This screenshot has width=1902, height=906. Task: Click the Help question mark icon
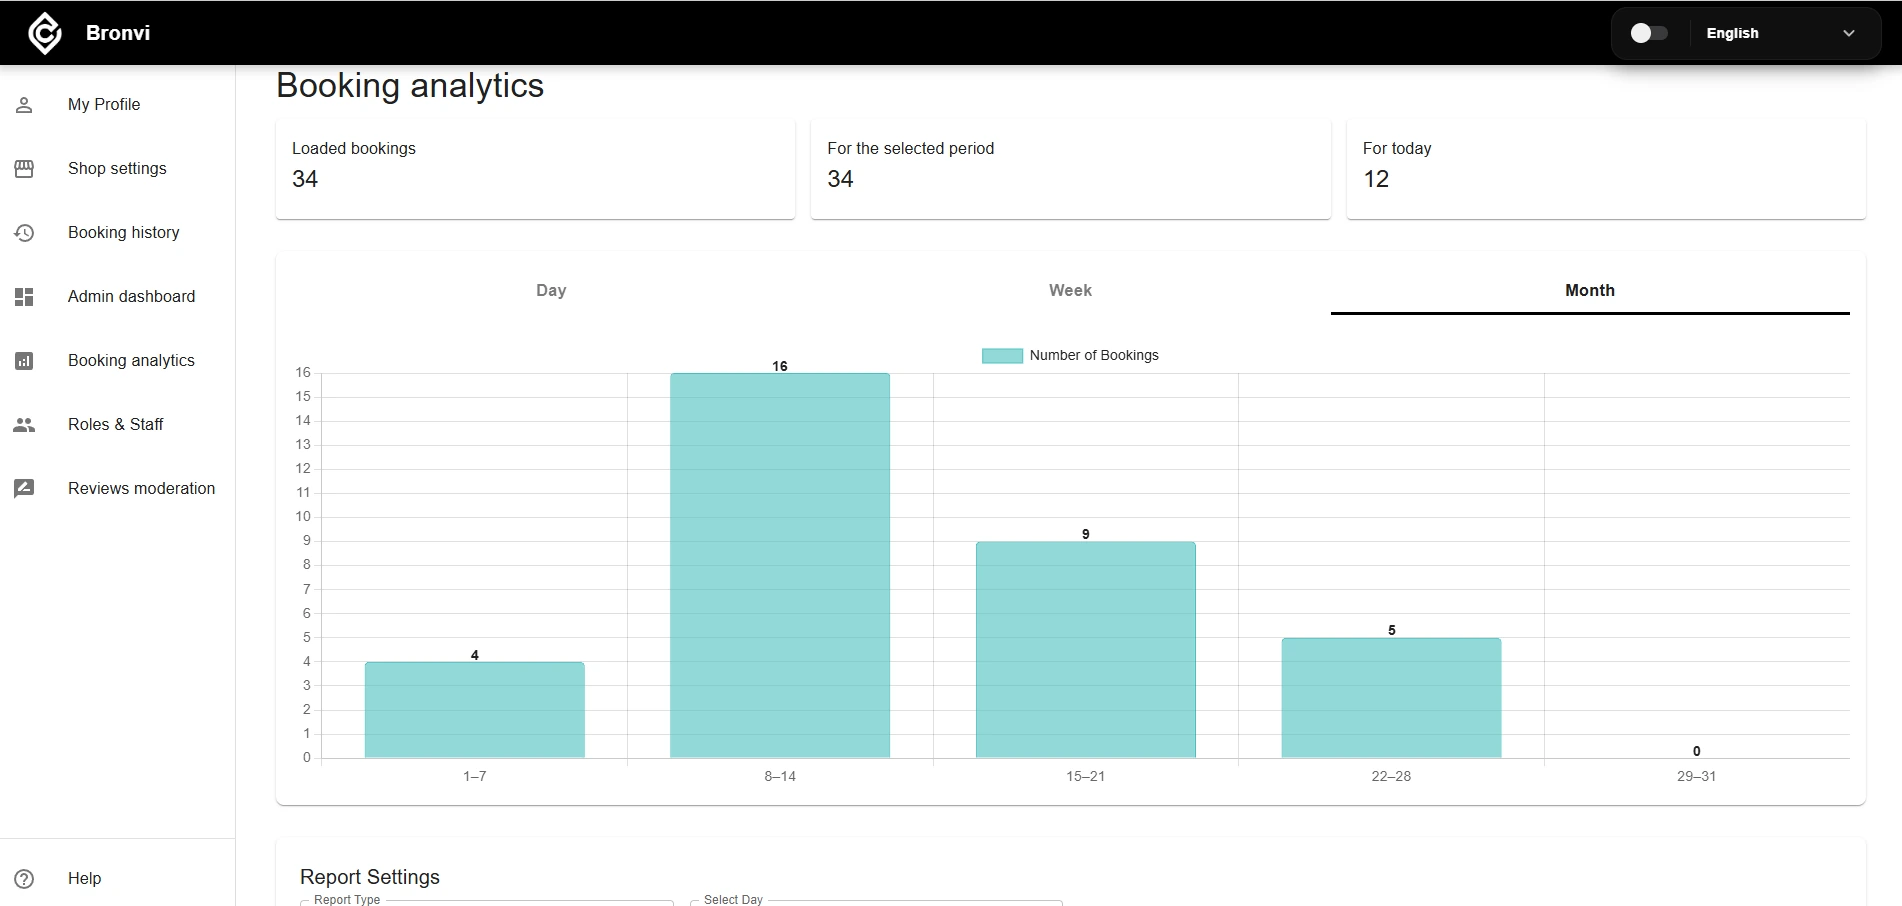(x=24, y=879)
